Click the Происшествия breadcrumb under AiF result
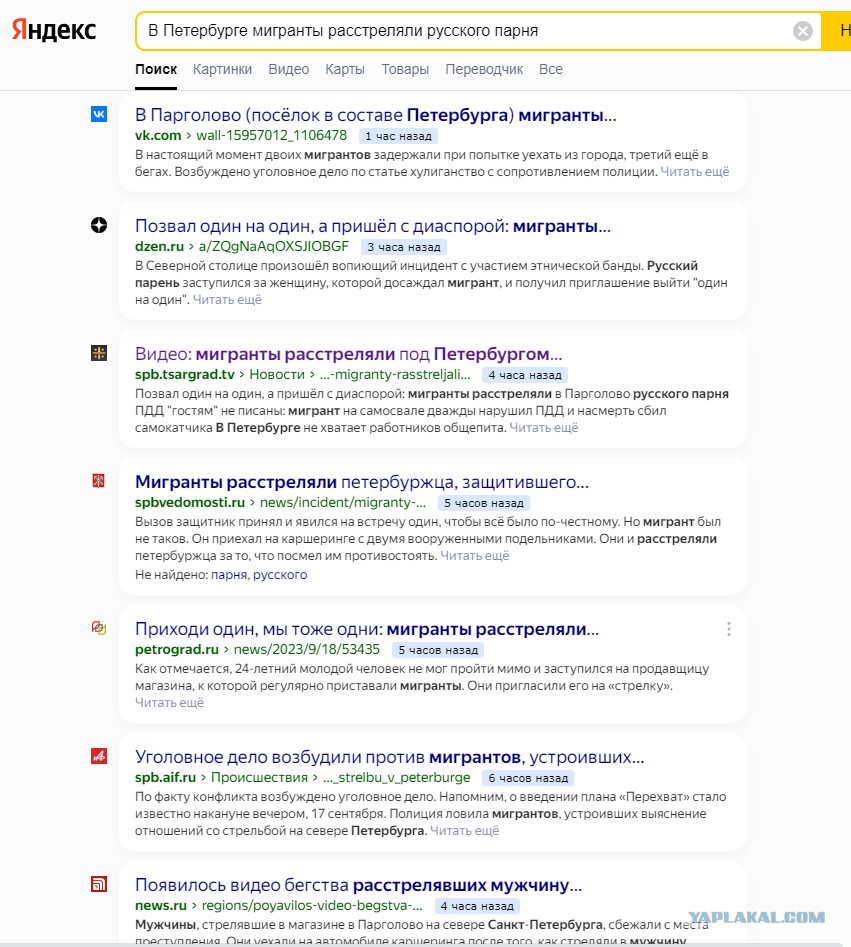The width and height of the screenshot is (851, 947). coord(259,778)
